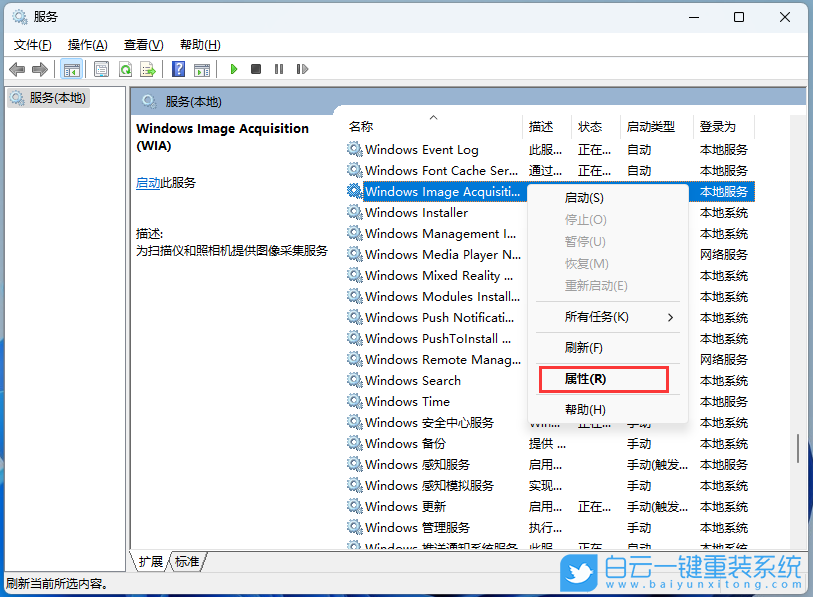
Task: Open the 文件 menu
Action: (31, 44)
